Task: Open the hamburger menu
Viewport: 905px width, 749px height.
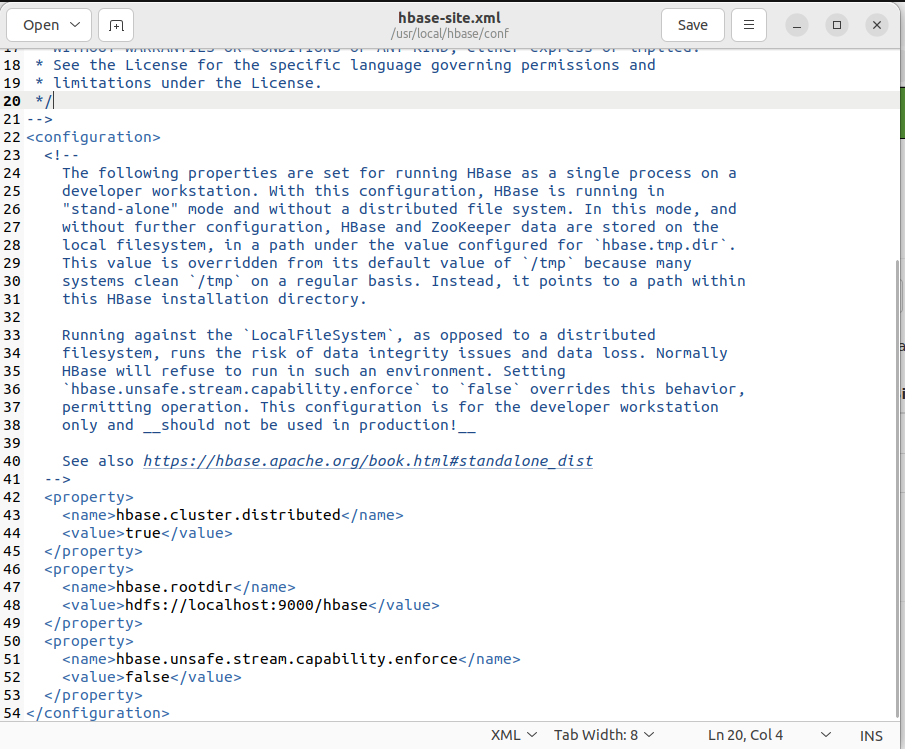Action: (749, 25)
